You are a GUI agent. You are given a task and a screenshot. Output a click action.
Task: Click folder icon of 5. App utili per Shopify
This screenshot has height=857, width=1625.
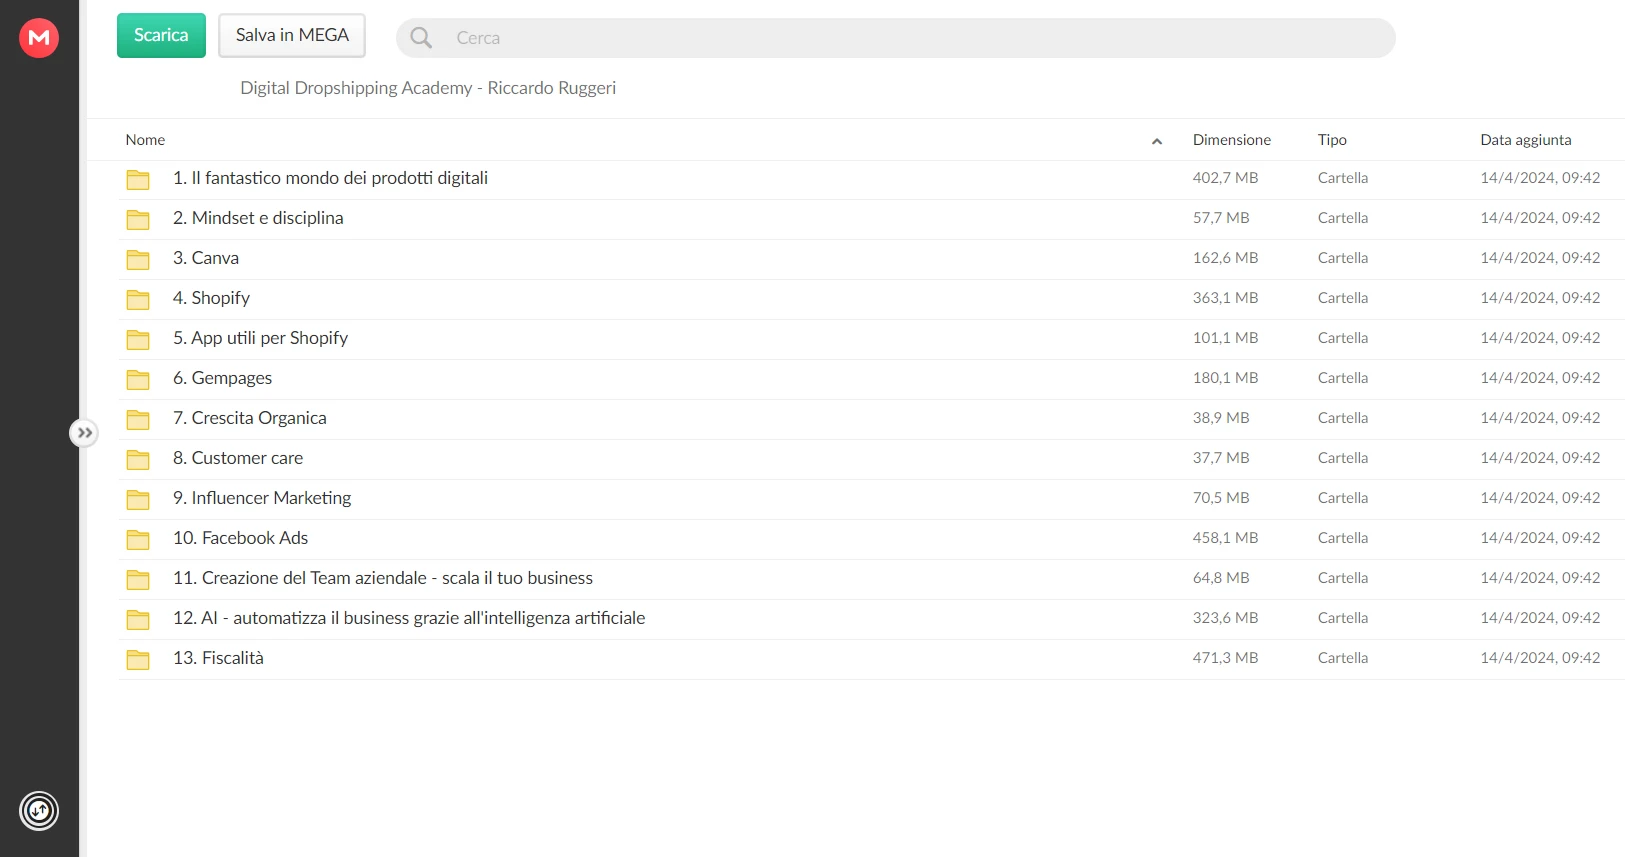click(x=138, y=339)
